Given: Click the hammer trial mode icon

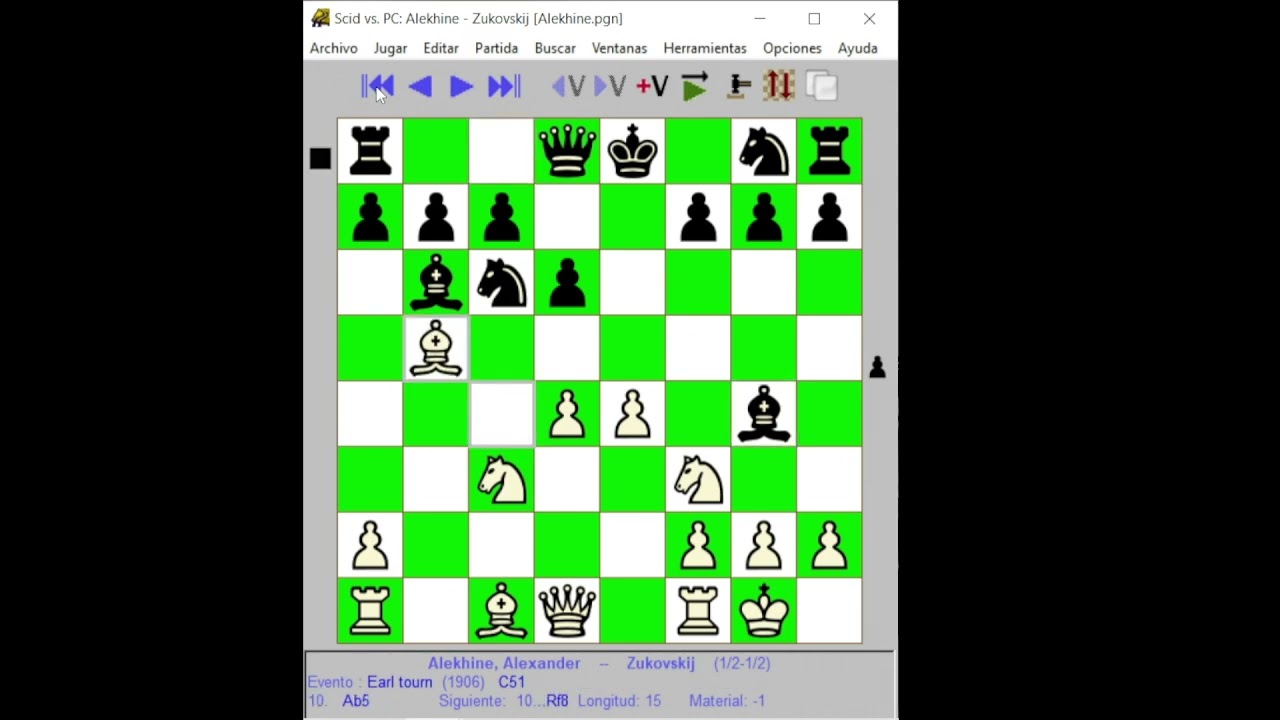Looking at the screenshot, I should point(739,87).
